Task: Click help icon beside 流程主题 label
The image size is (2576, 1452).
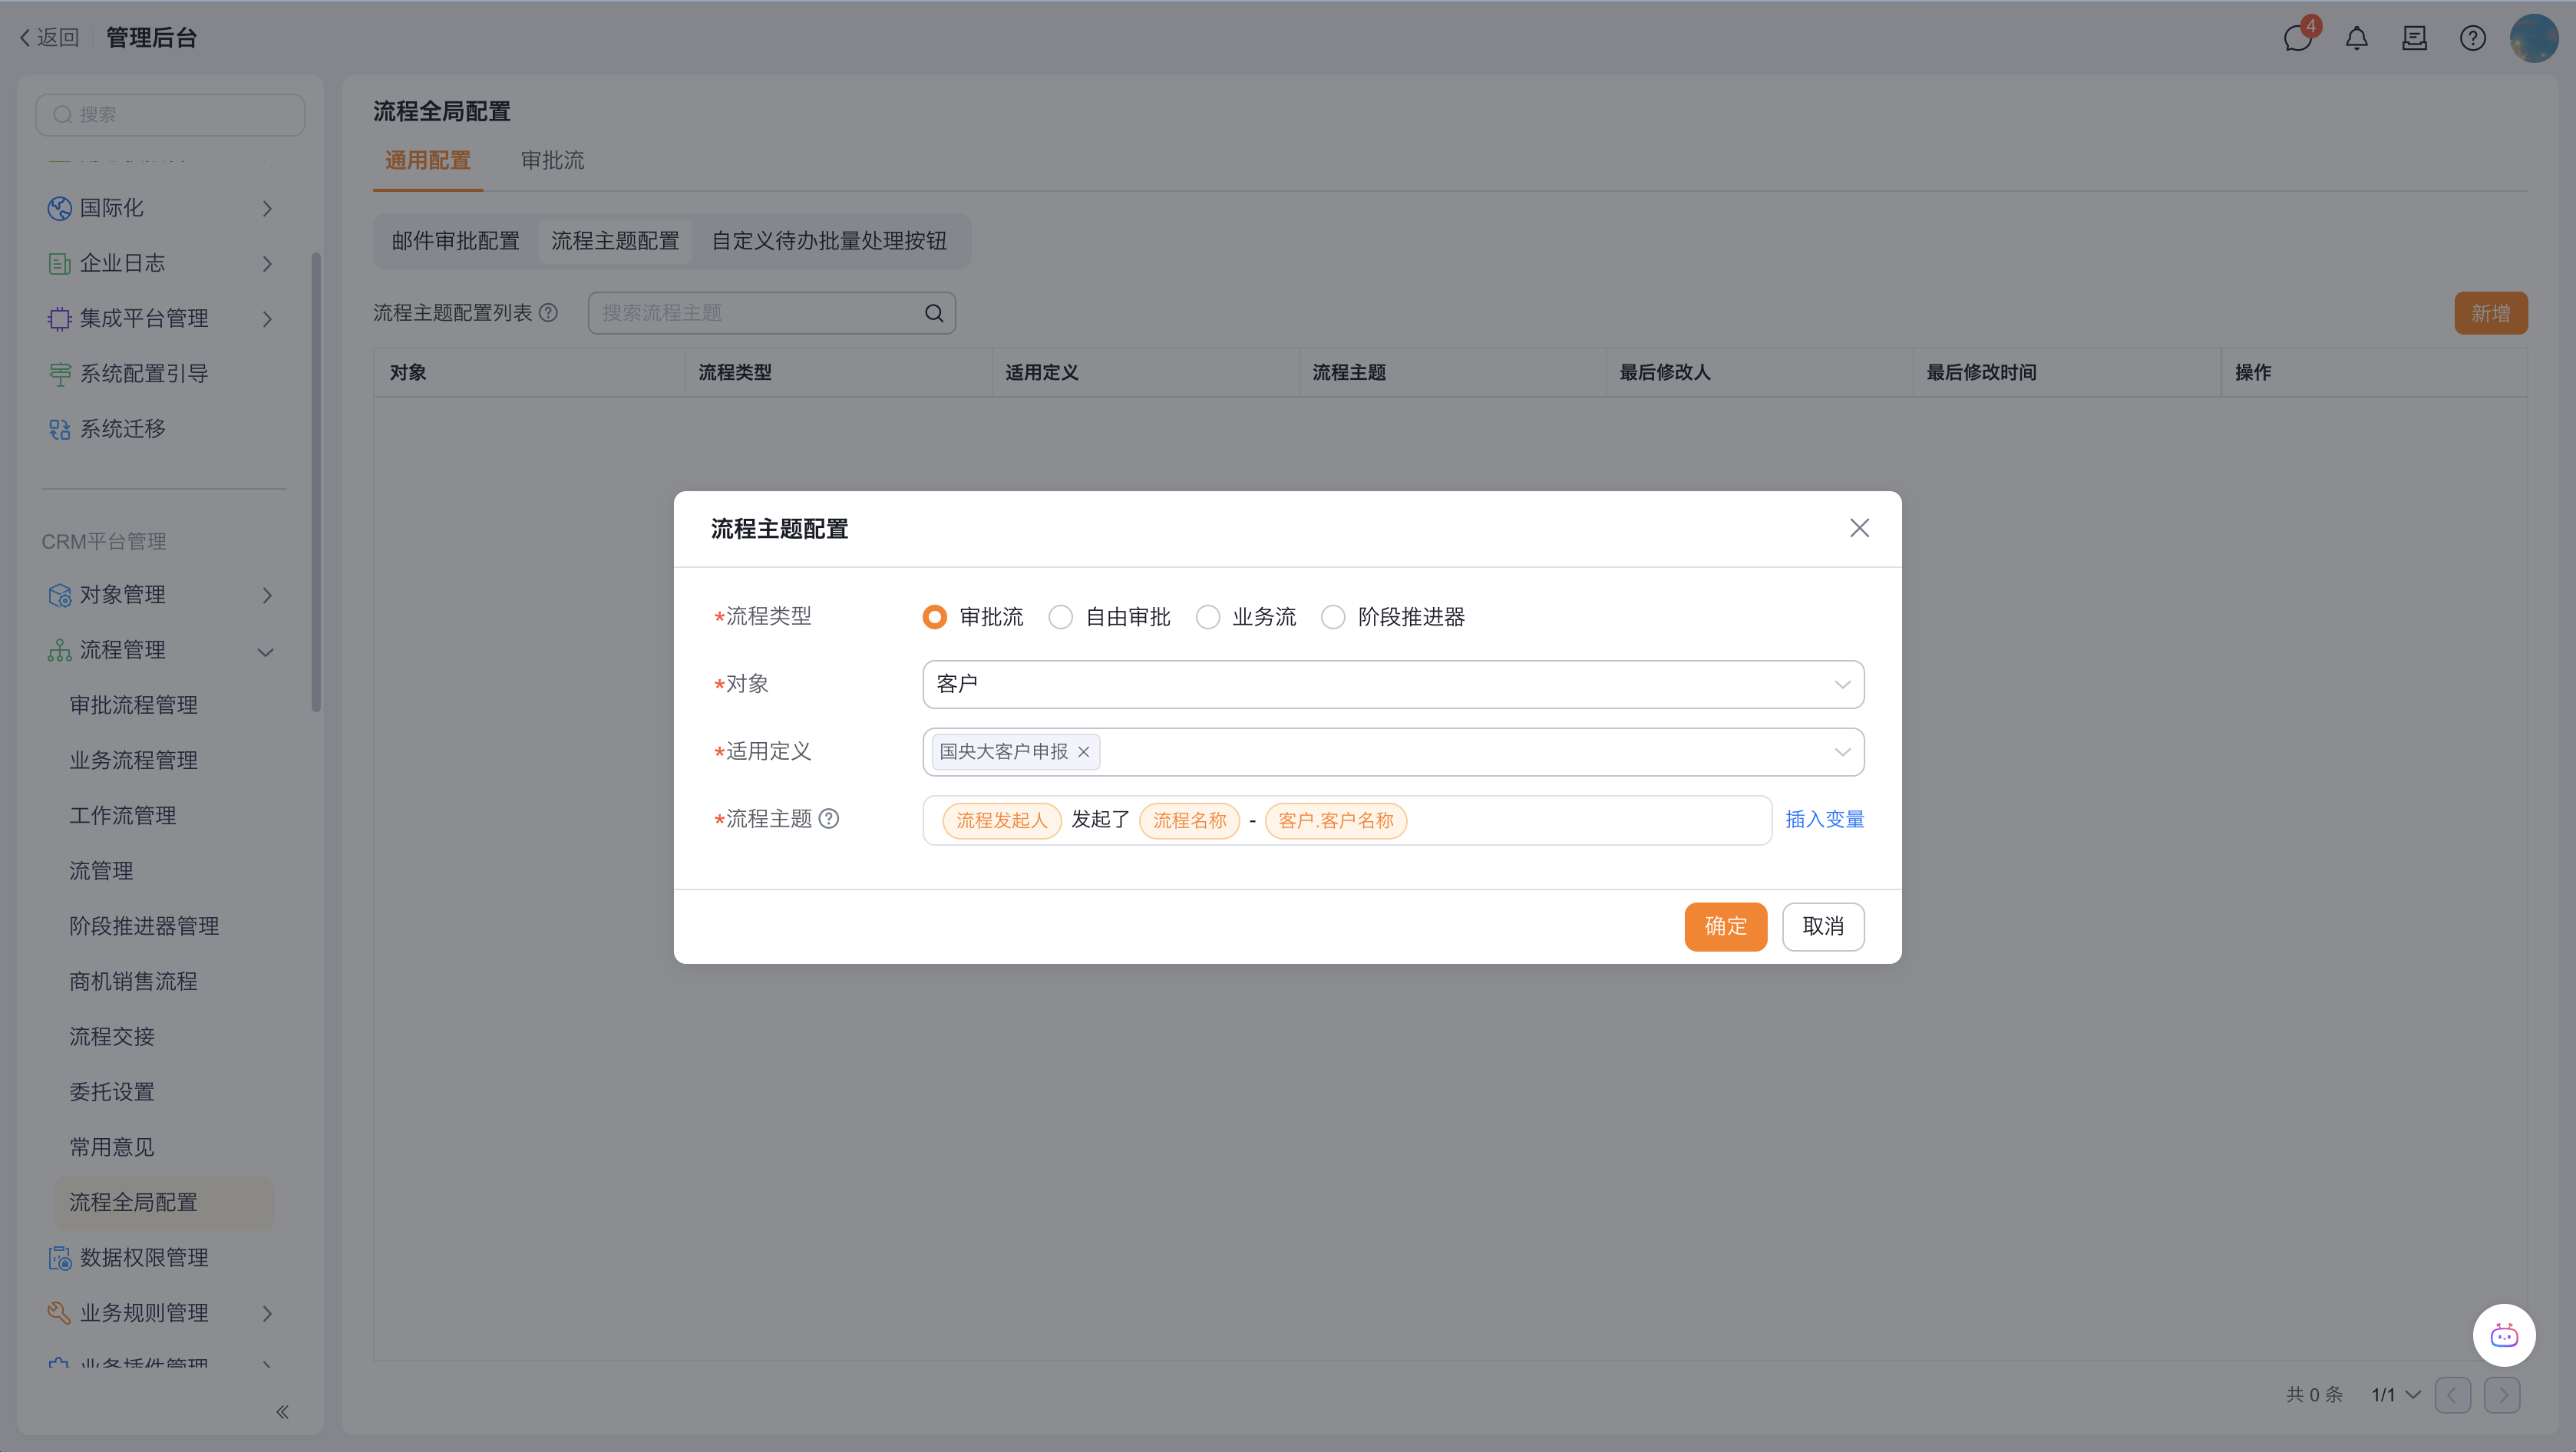Action: [x=829, y=819]
